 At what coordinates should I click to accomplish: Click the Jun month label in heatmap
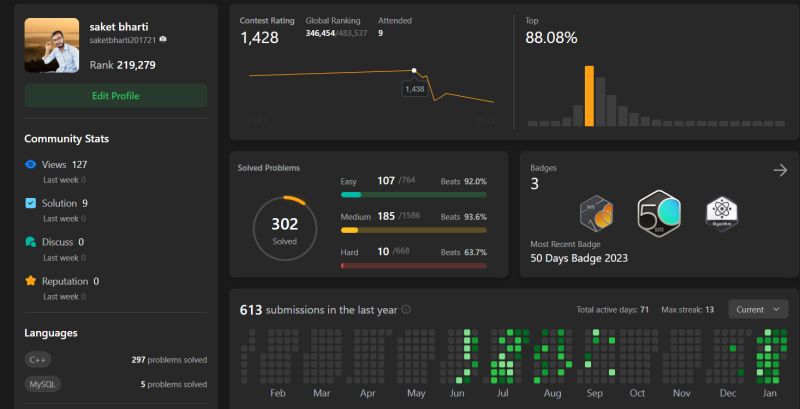point(457,393)
